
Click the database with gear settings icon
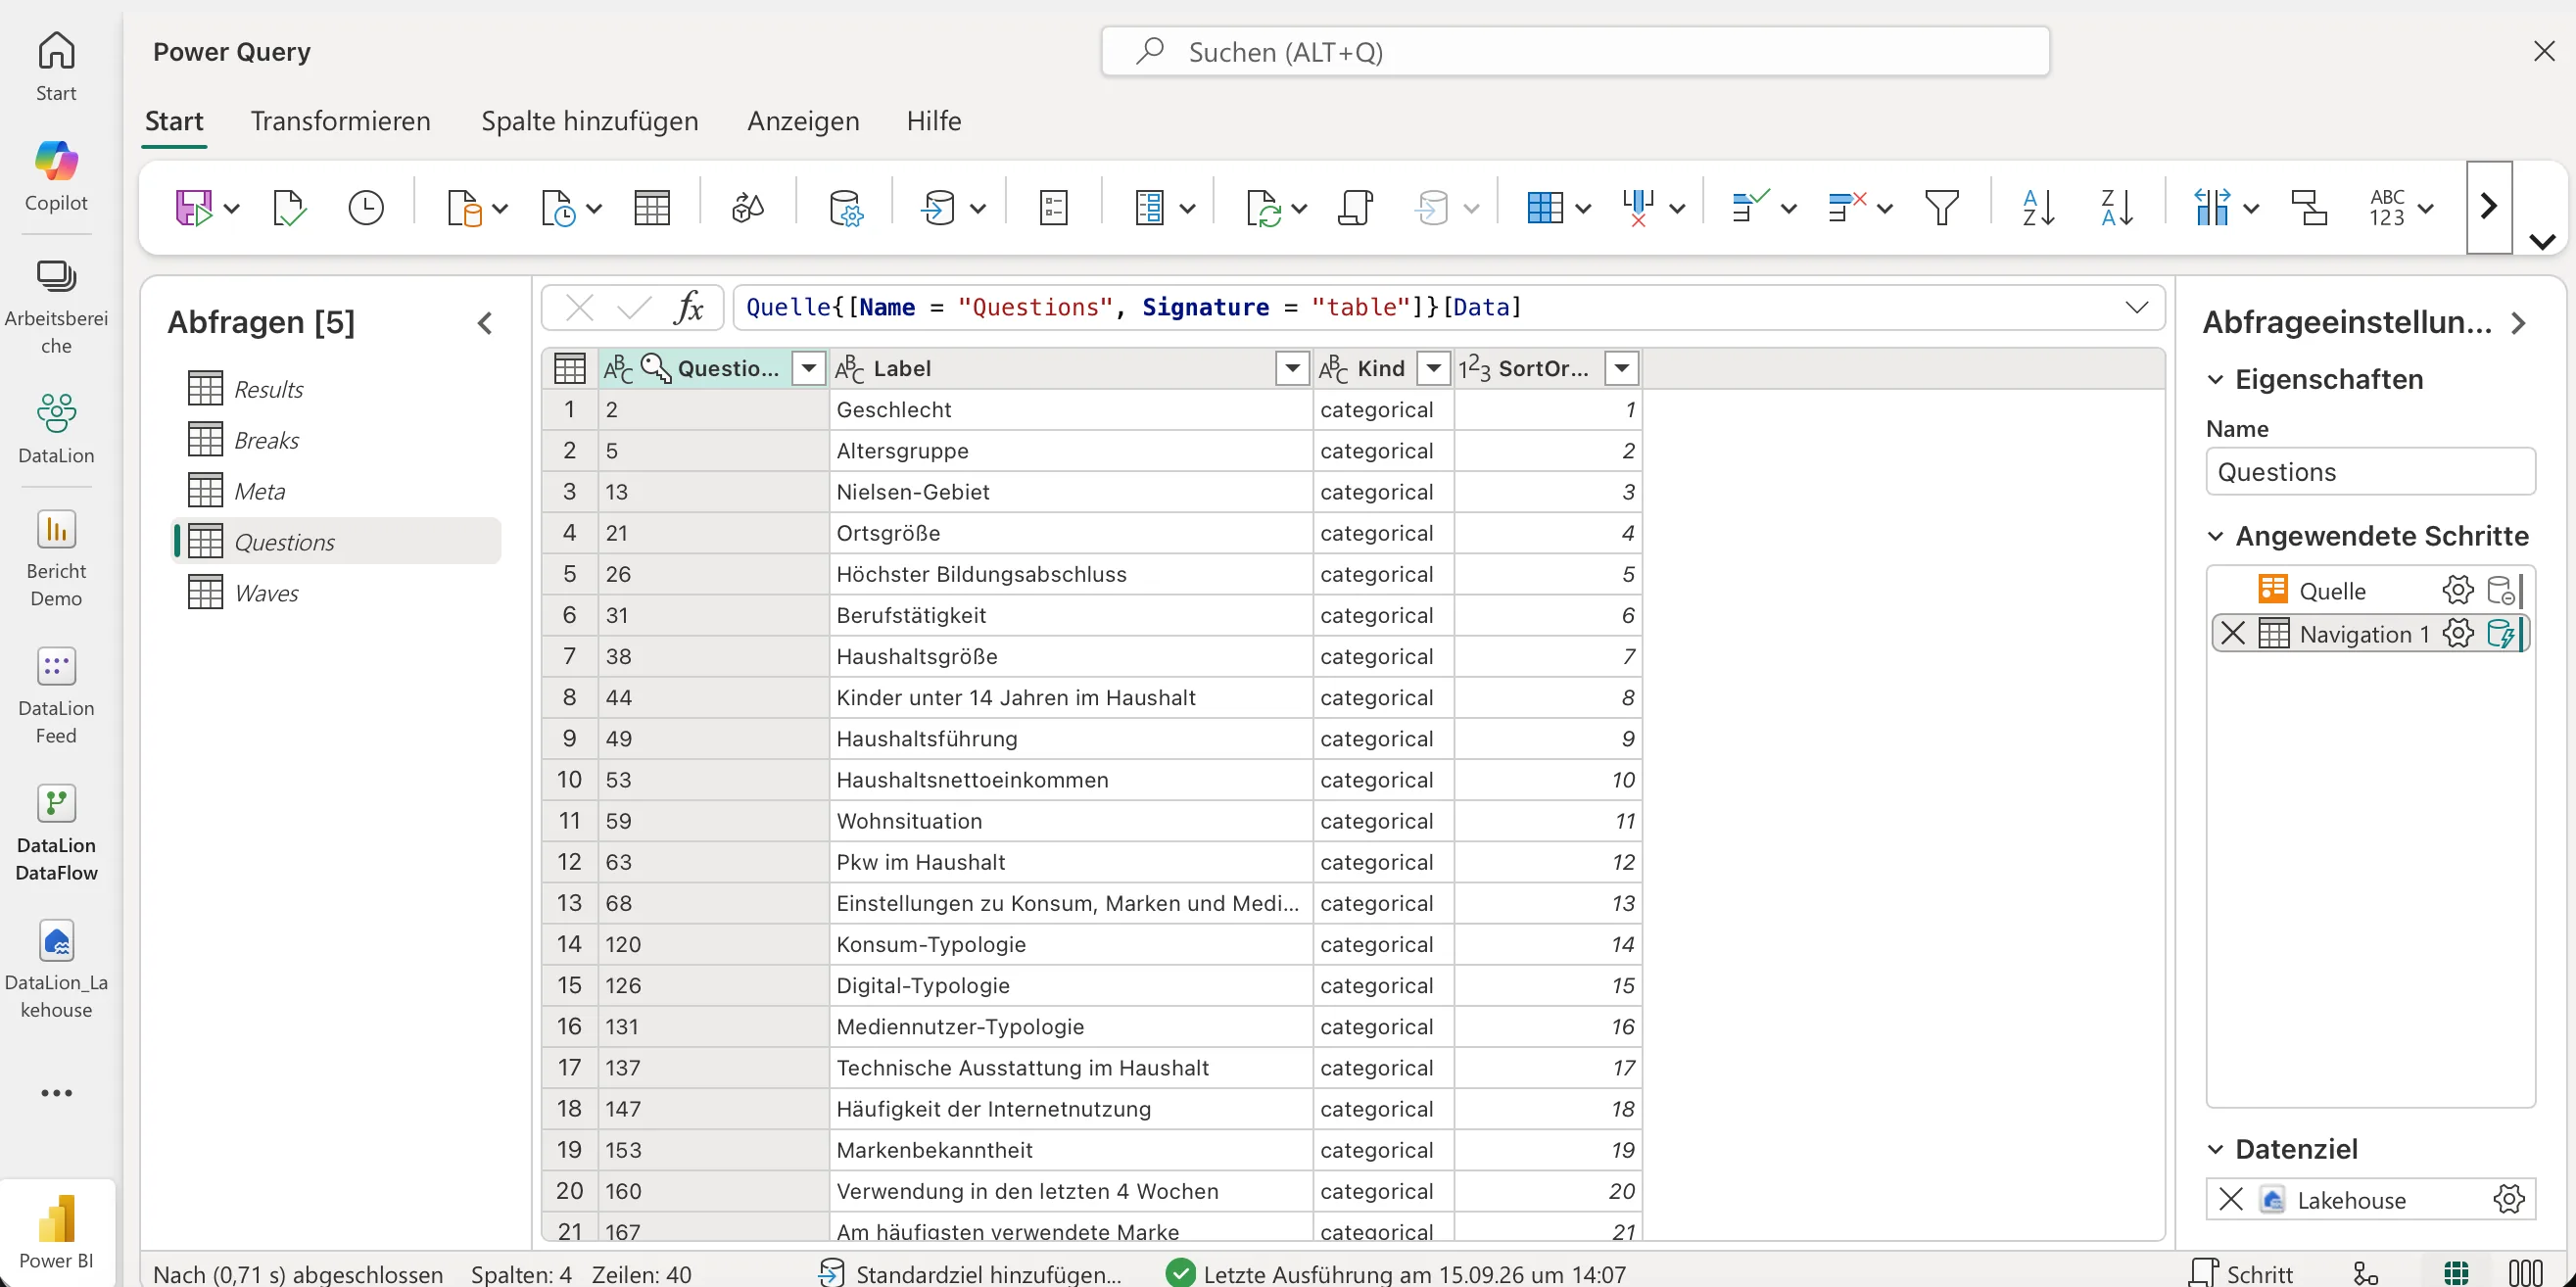pyautogui.click(x=846, y=208)
